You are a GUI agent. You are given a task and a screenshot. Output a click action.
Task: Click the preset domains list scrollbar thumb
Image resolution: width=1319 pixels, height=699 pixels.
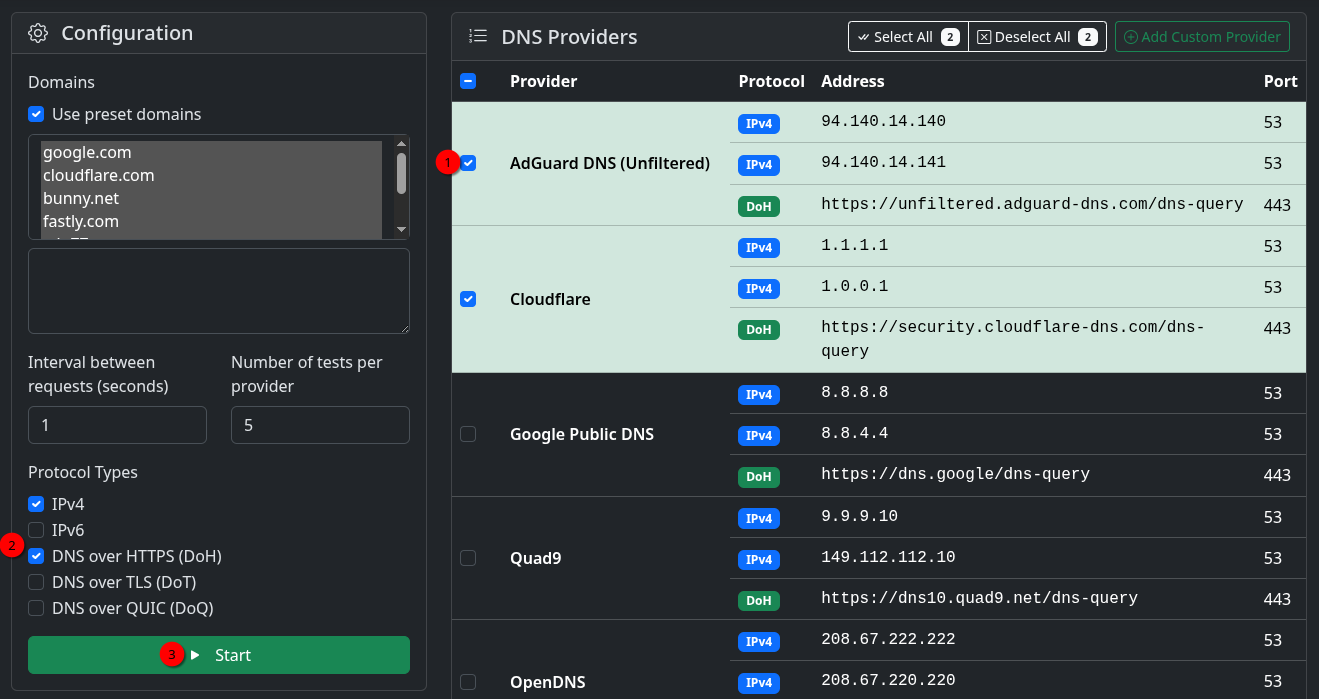[x=401, y=173]
